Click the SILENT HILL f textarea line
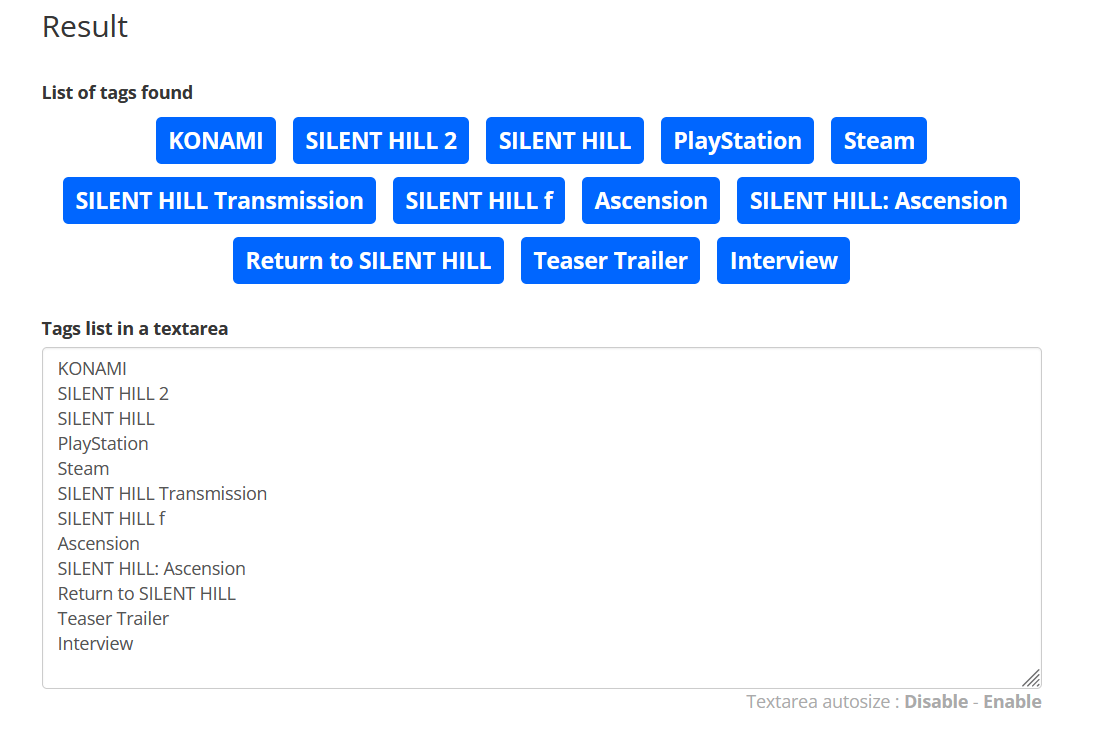1094x732 pixels. pyautogui.click(x=111, y=519)
